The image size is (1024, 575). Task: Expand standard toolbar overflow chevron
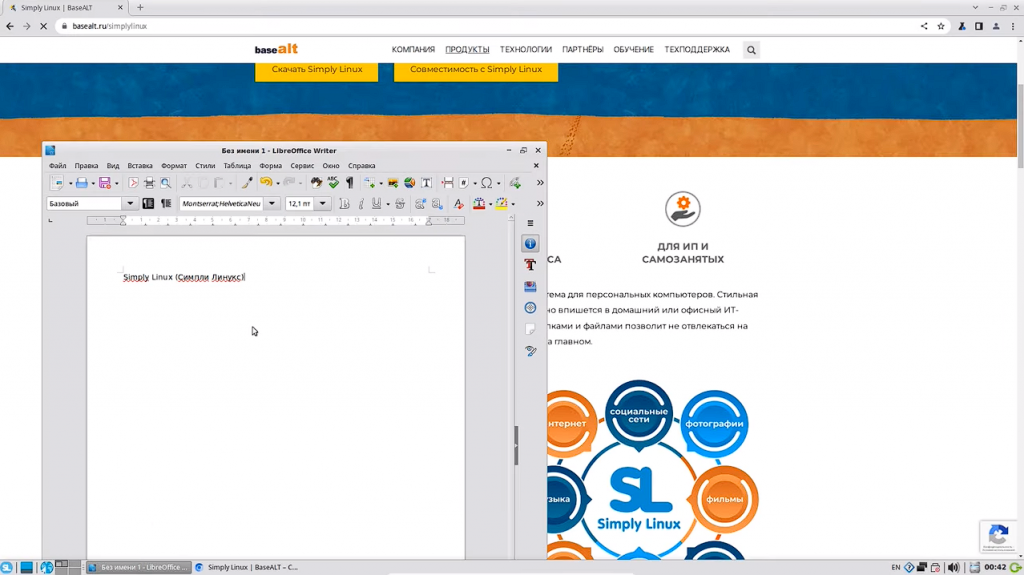pyautogui.click(x=540, y=183)
